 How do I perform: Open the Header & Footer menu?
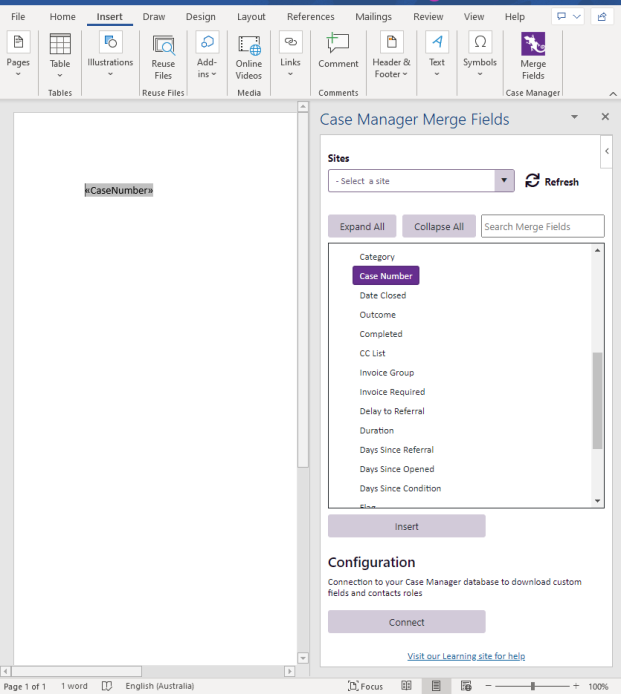point(391,54)
